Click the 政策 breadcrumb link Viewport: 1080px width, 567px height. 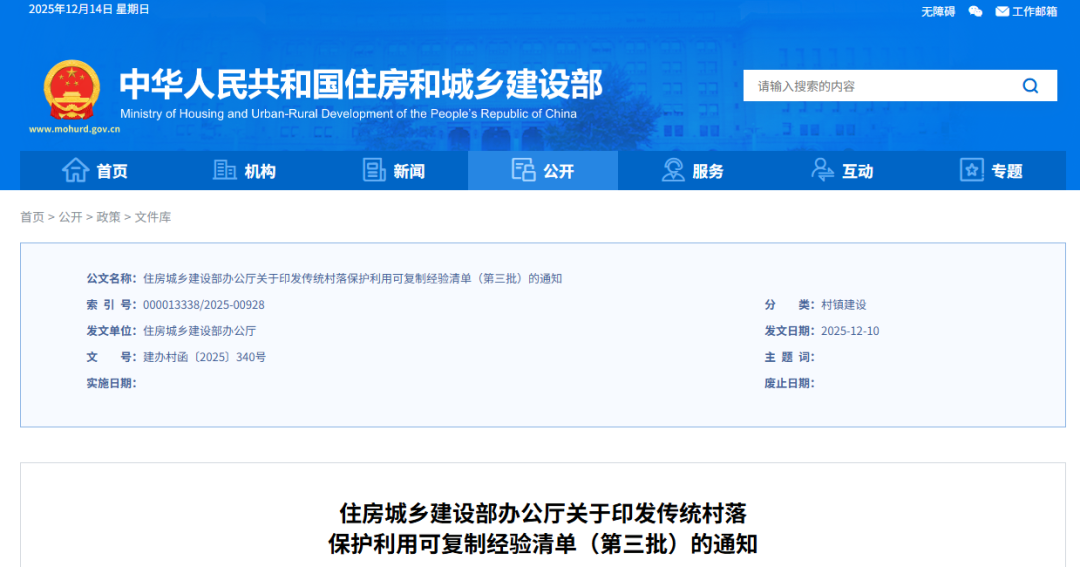point(108,217)
